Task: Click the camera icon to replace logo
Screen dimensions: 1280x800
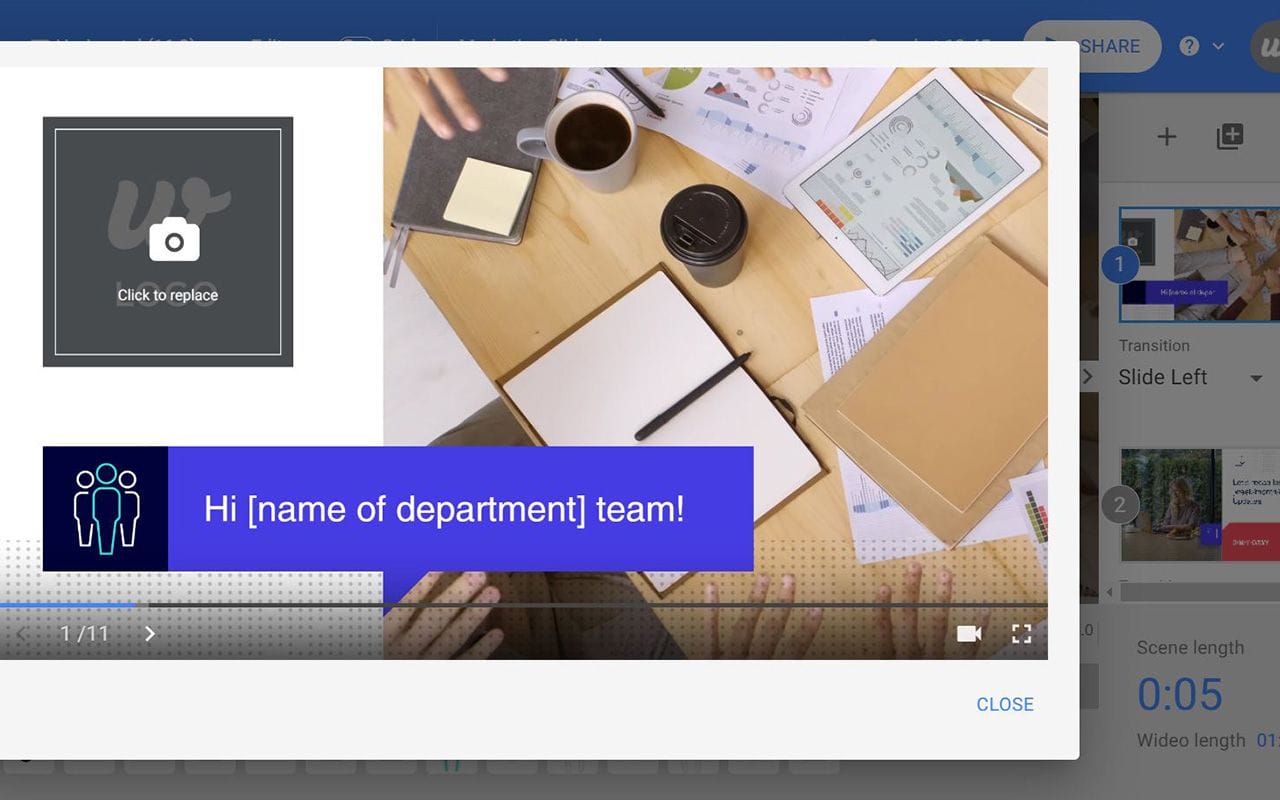Action: coord(174,241)
